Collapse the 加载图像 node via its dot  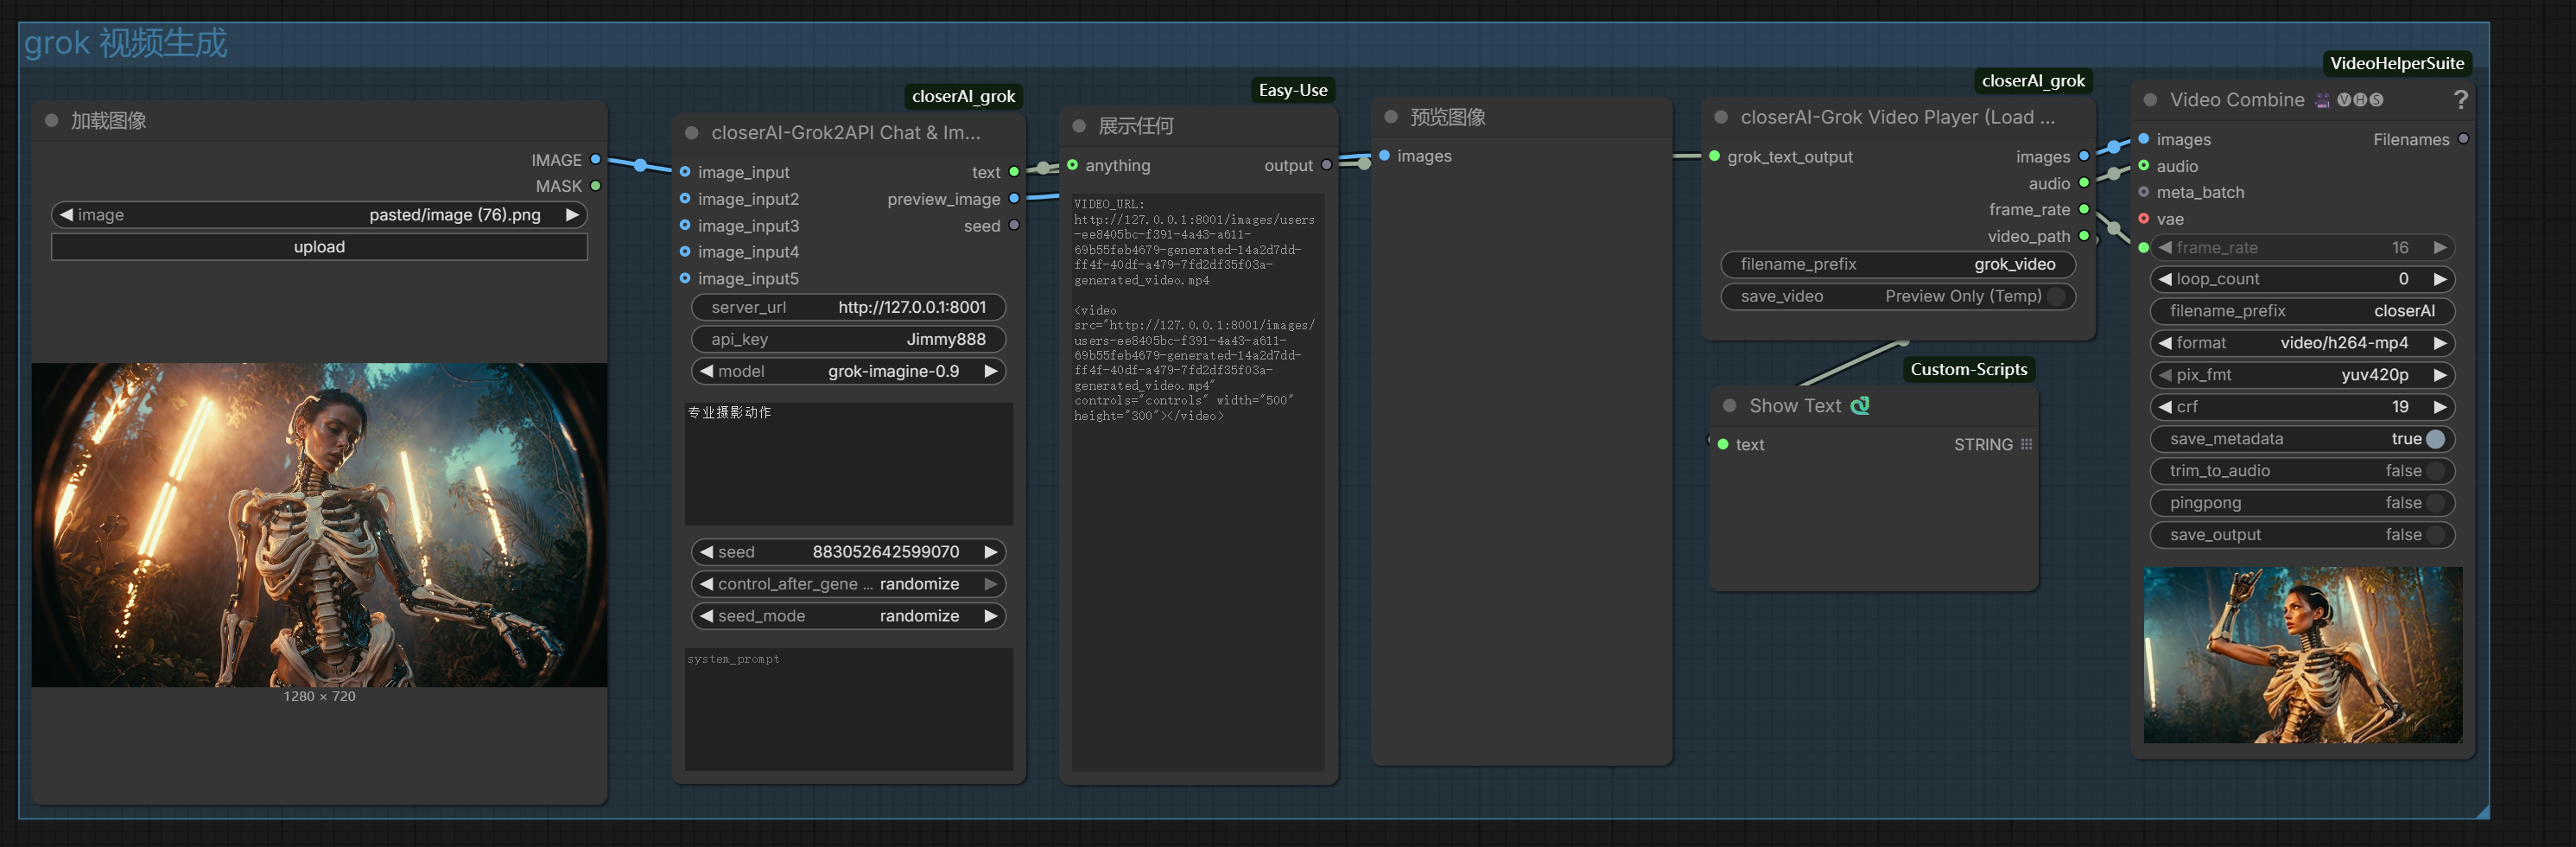click(51, 121)
